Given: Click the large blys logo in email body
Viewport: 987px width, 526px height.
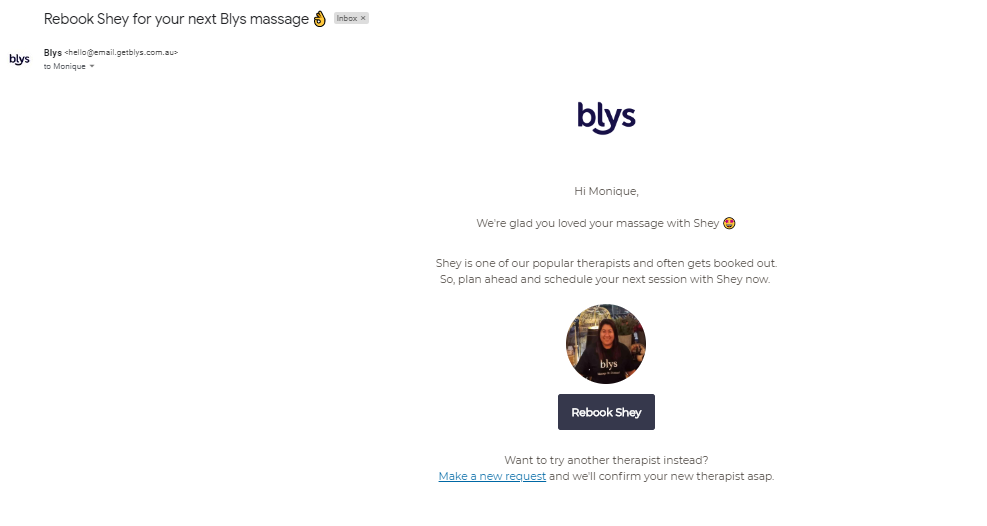Looking at the screenshot, I should (x=606, y=118).
